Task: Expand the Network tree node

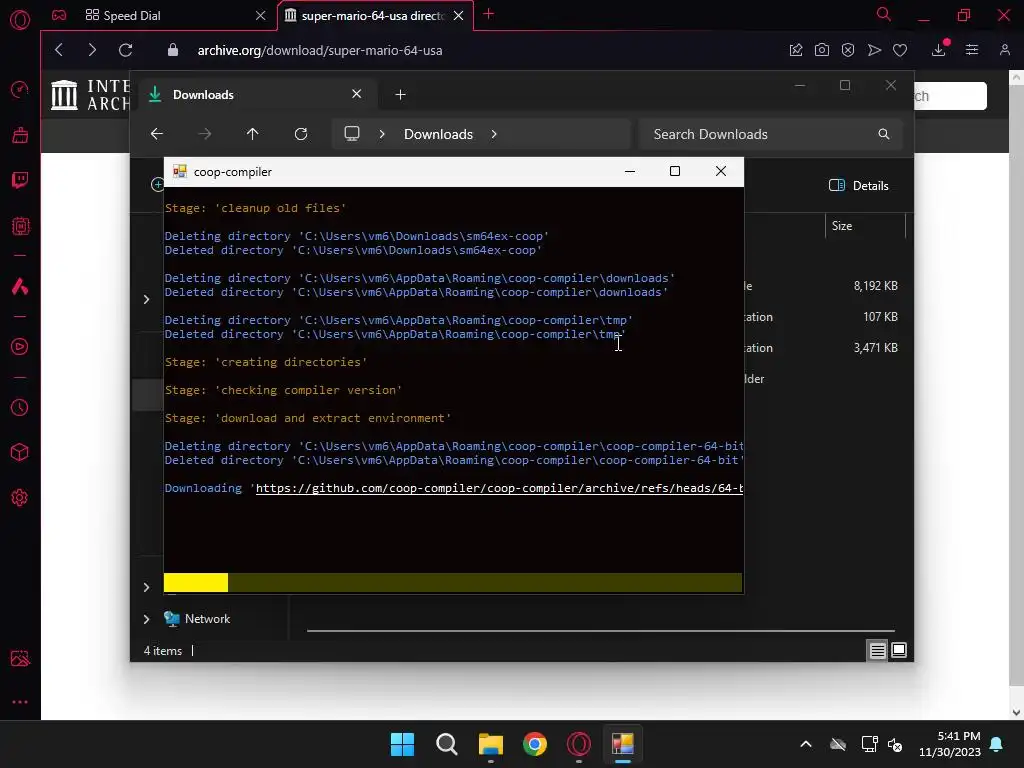Action: (146, 619)
